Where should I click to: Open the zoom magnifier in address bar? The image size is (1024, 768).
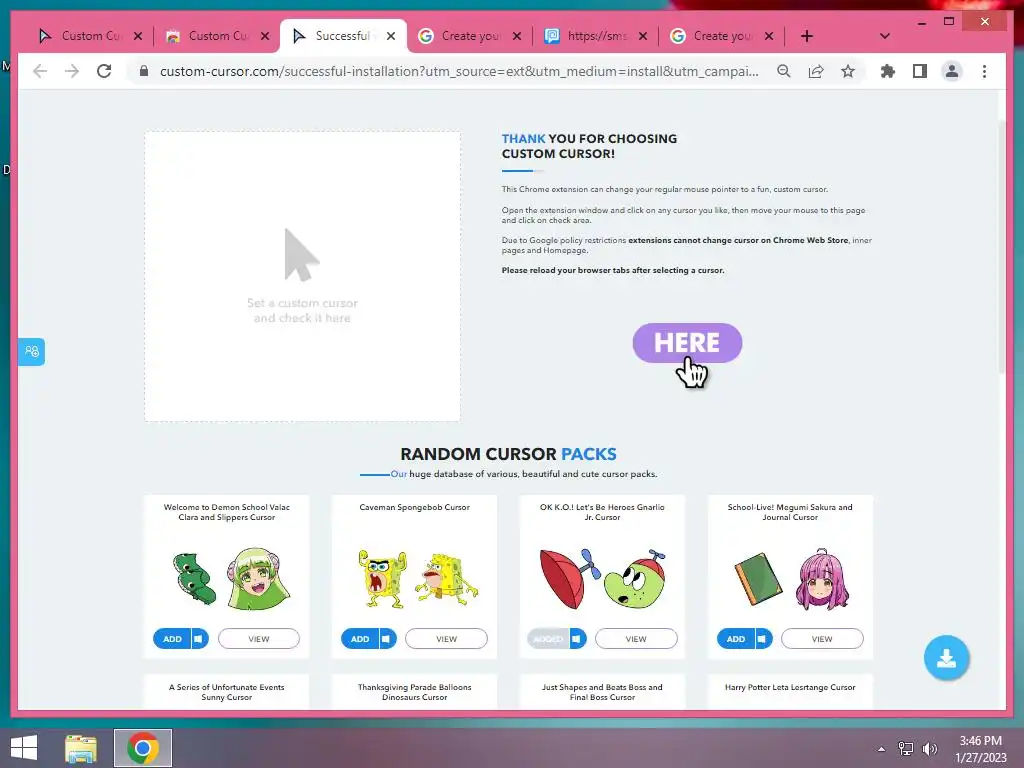tap(784, 71)
